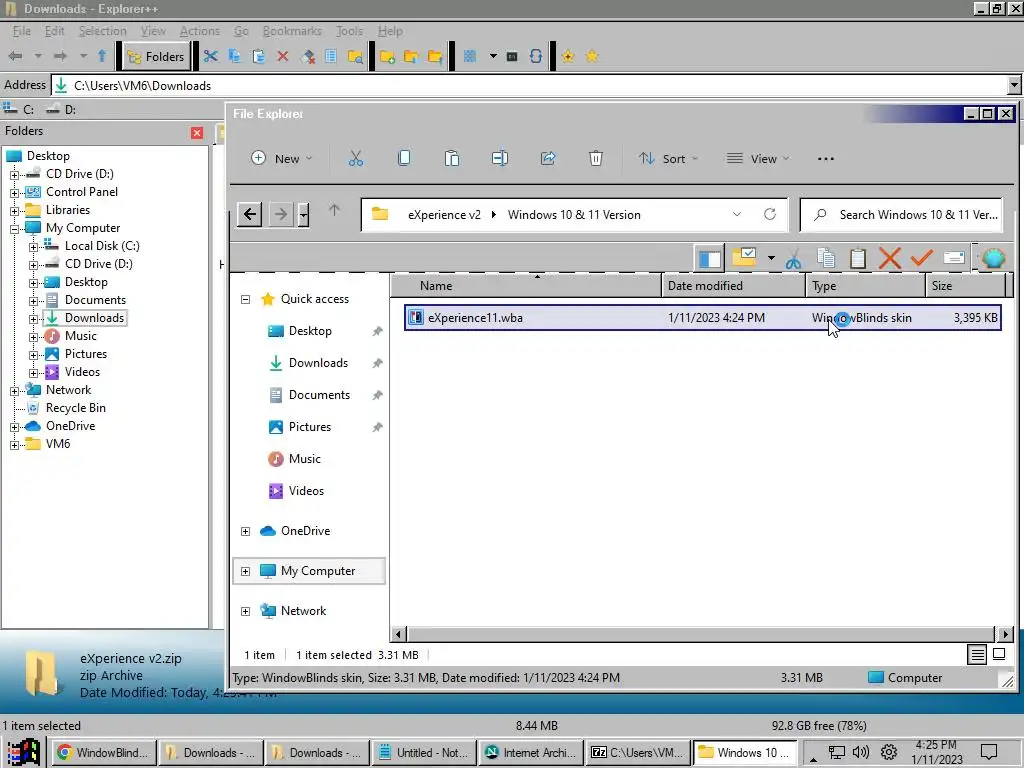The height and width of the screenshot is (768, 1024).
Task: Click the Search Windows 10 & 11 Version field
Action: click(x=901, y=214)
